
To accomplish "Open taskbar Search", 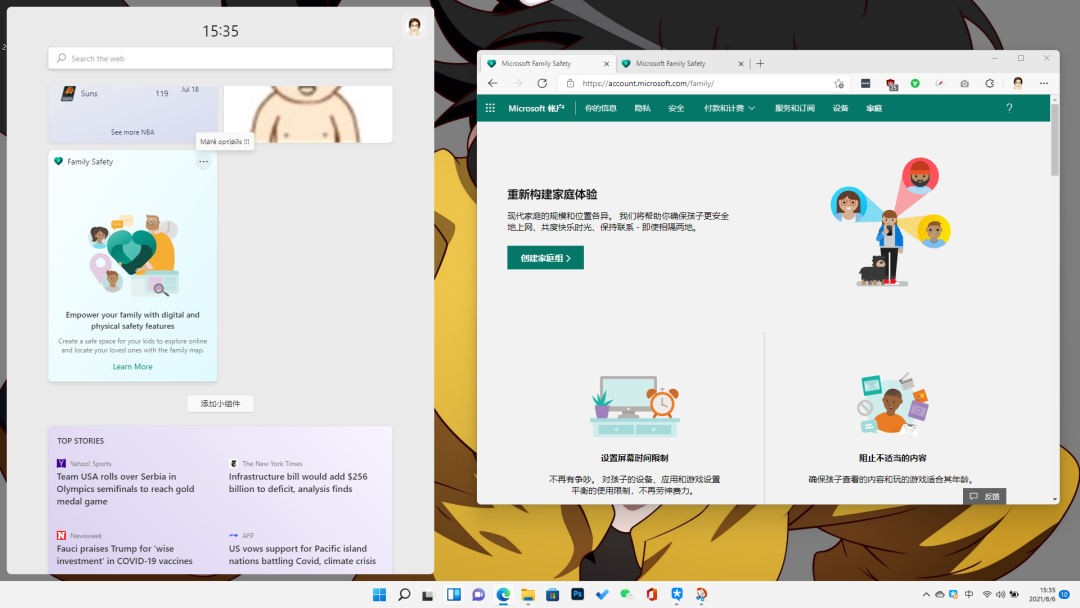I will (404, 594).
